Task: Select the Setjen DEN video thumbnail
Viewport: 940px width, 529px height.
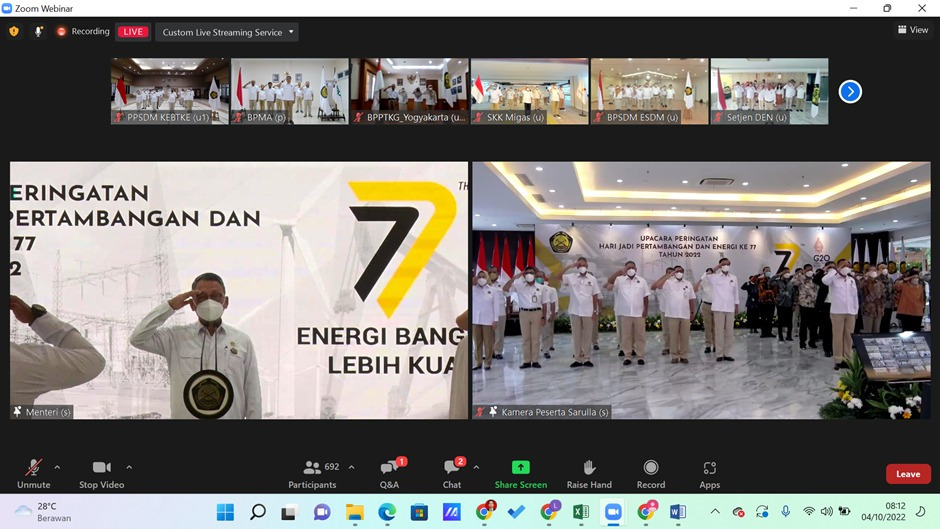Action: tap(769, 91)
